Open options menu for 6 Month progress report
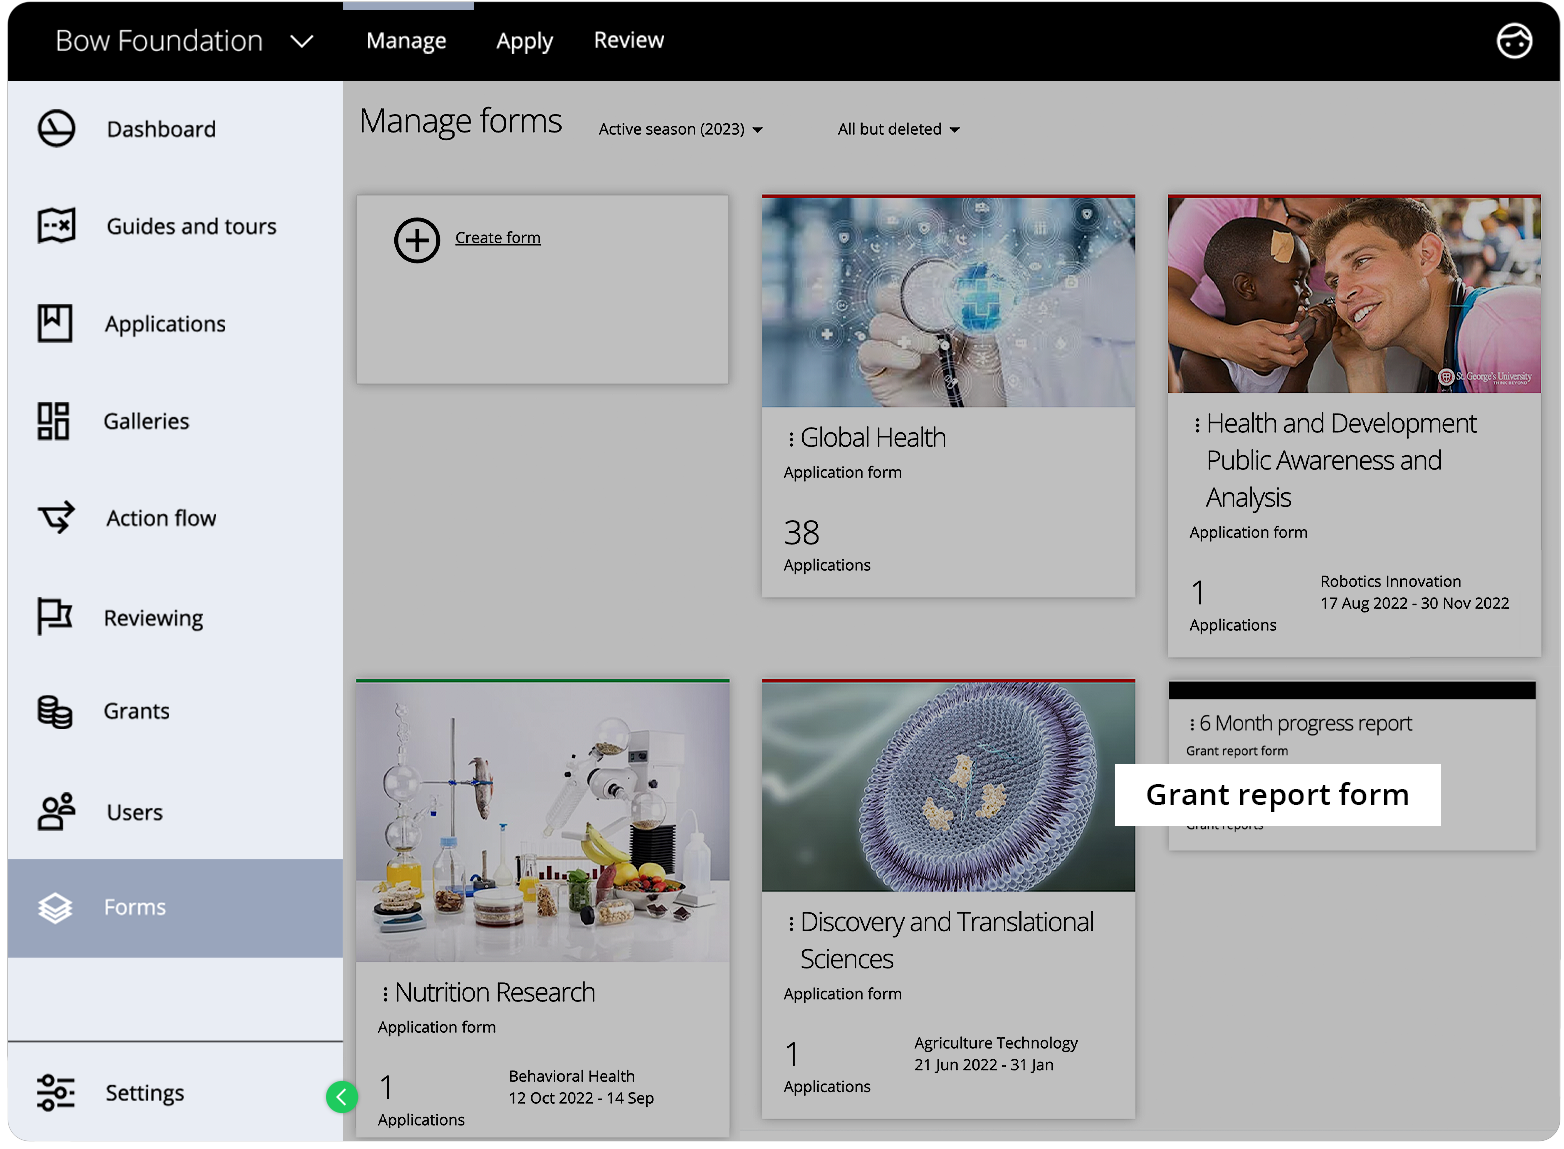The width and height of the screenshot is (1564, 1149). click(1192, 724)
